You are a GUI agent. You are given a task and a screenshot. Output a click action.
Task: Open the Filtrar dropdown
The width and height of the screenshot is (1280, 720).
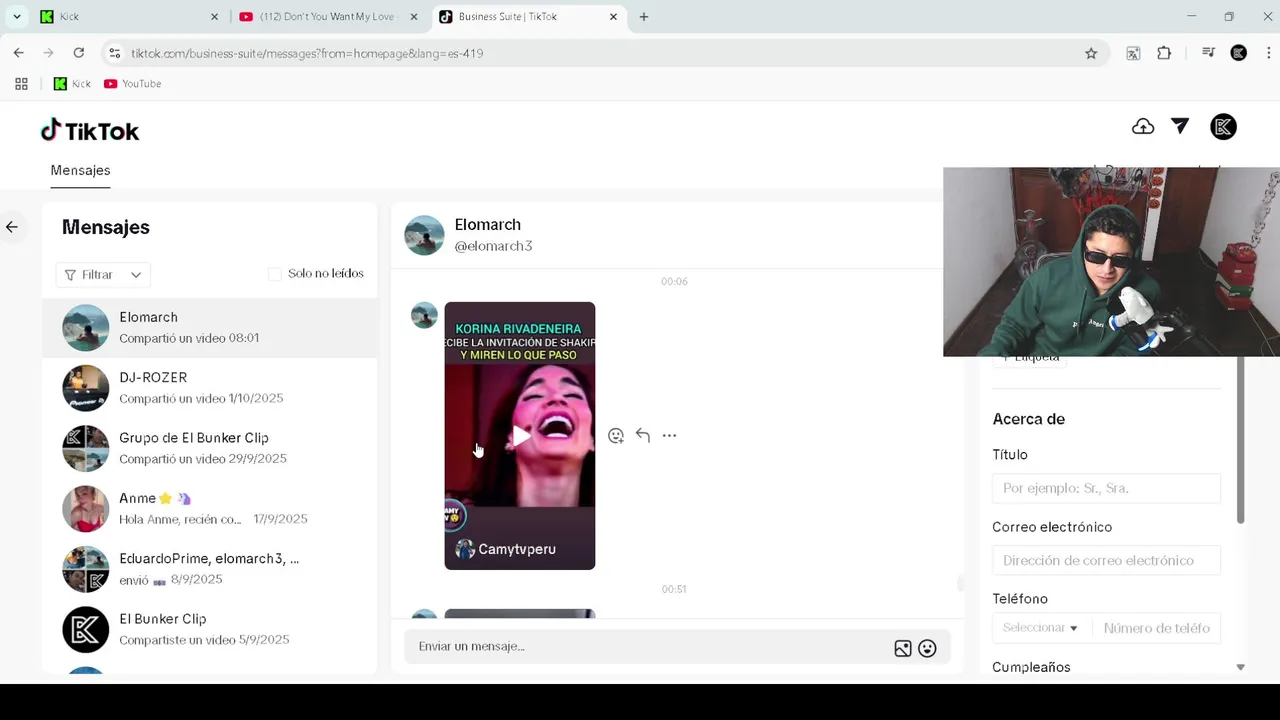coord(103,274)
